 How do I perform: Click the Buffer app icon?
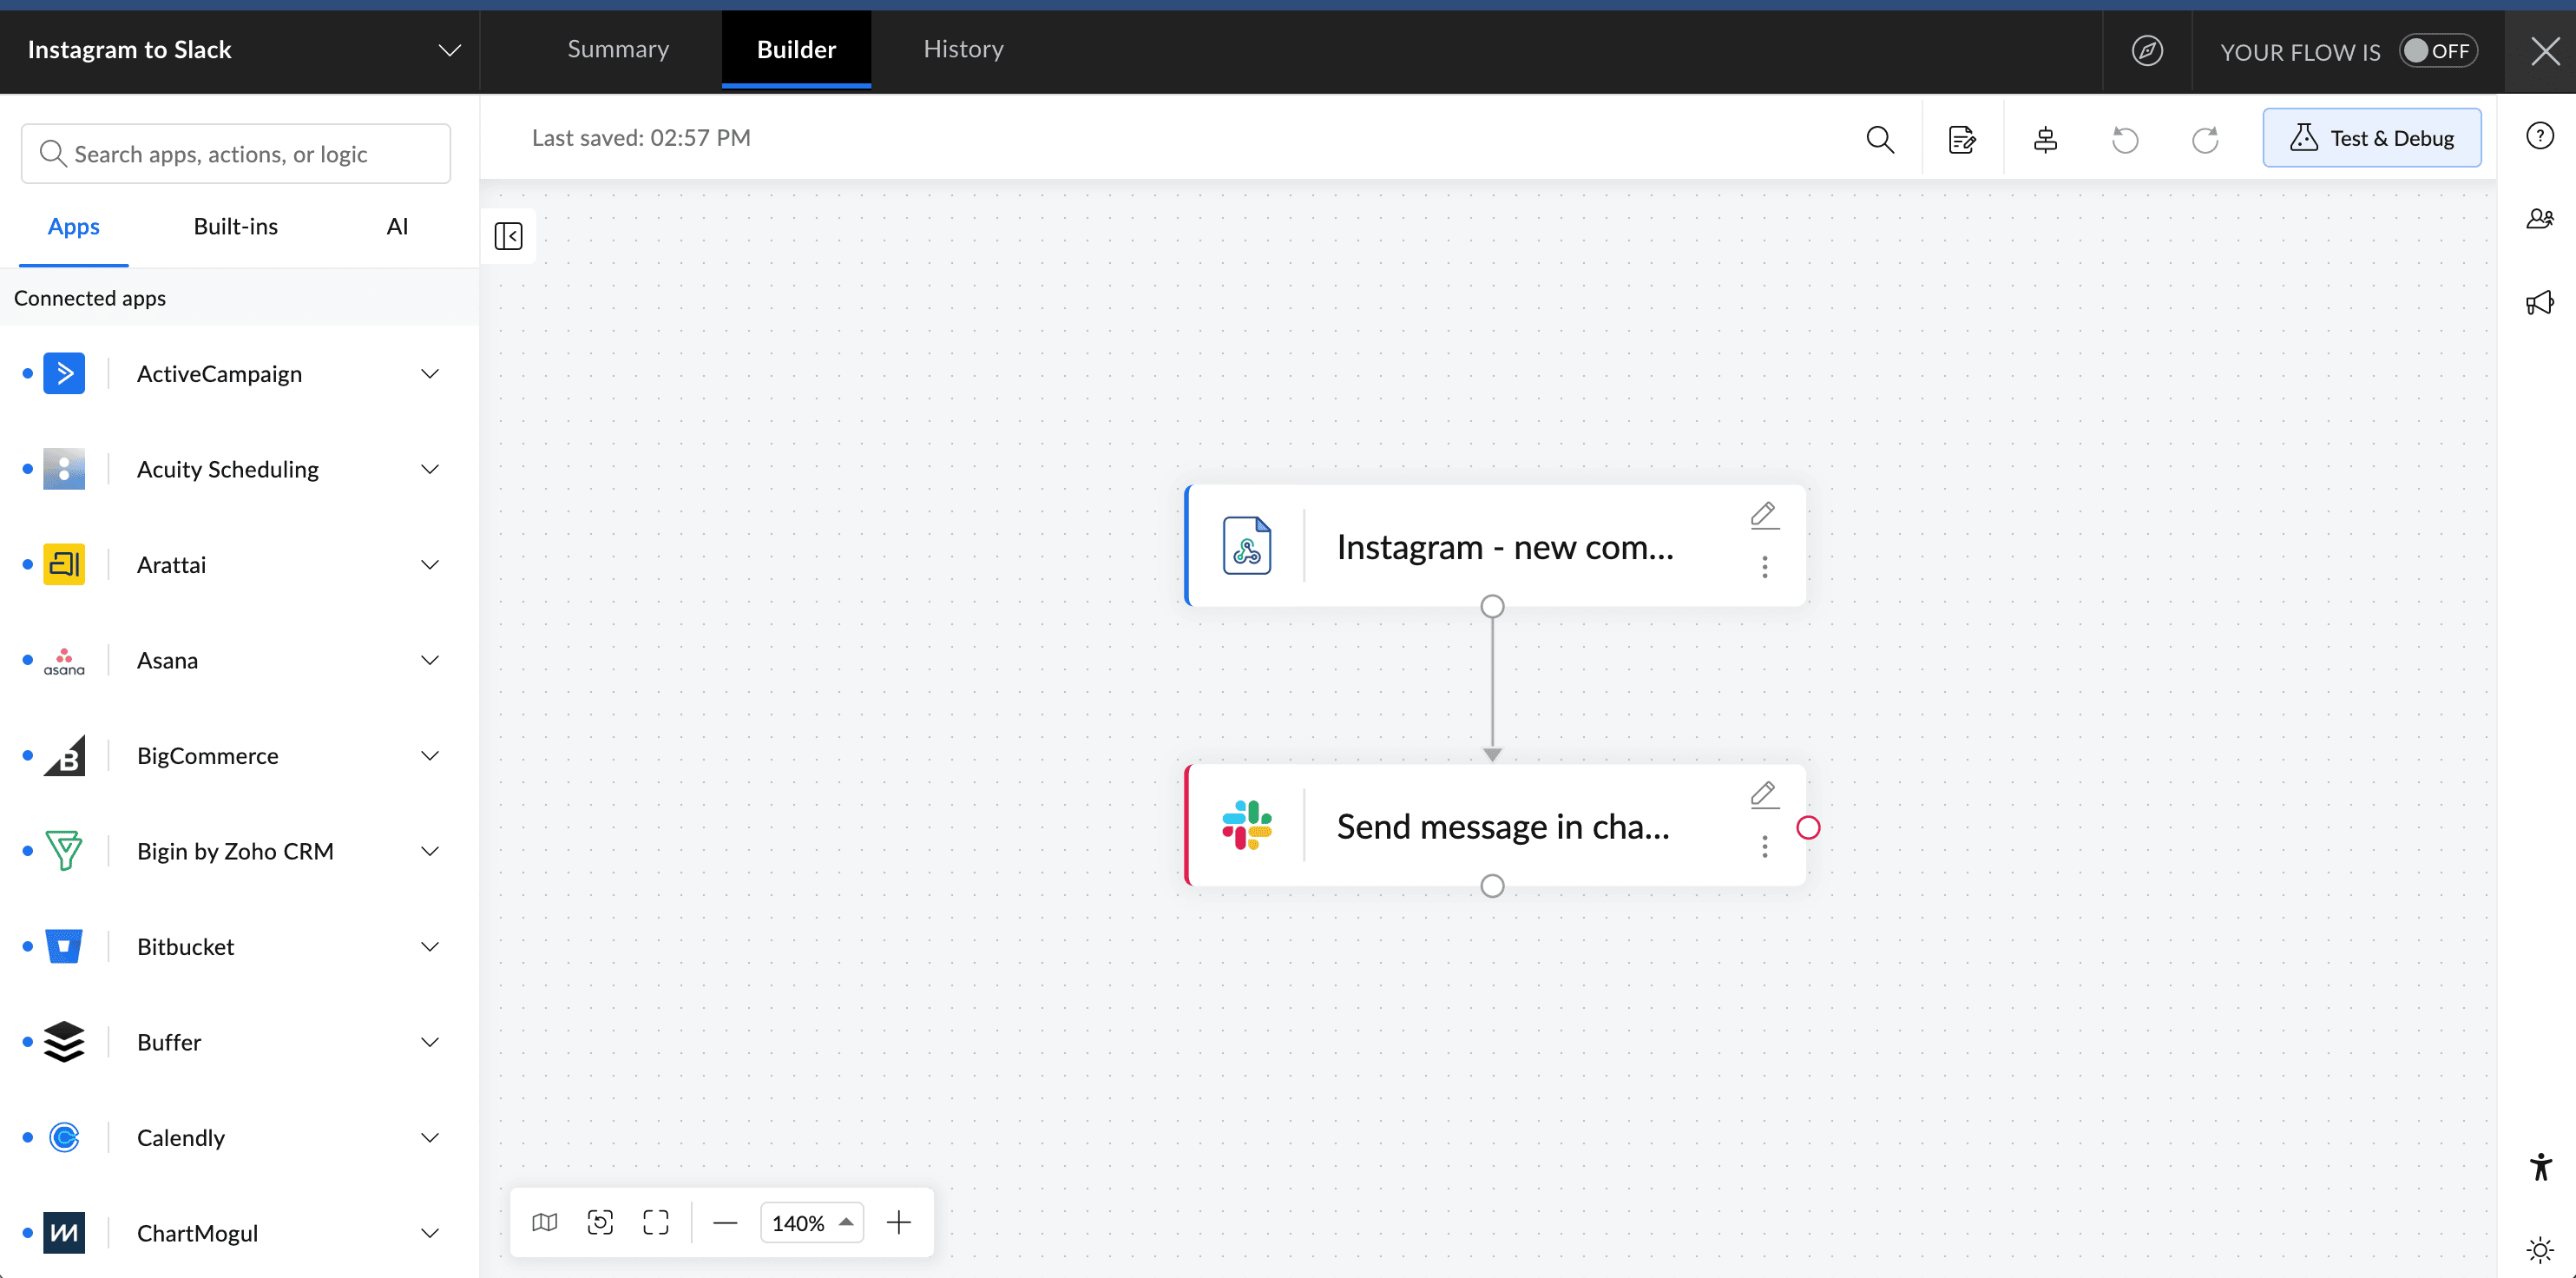[x=64, y=1042]
